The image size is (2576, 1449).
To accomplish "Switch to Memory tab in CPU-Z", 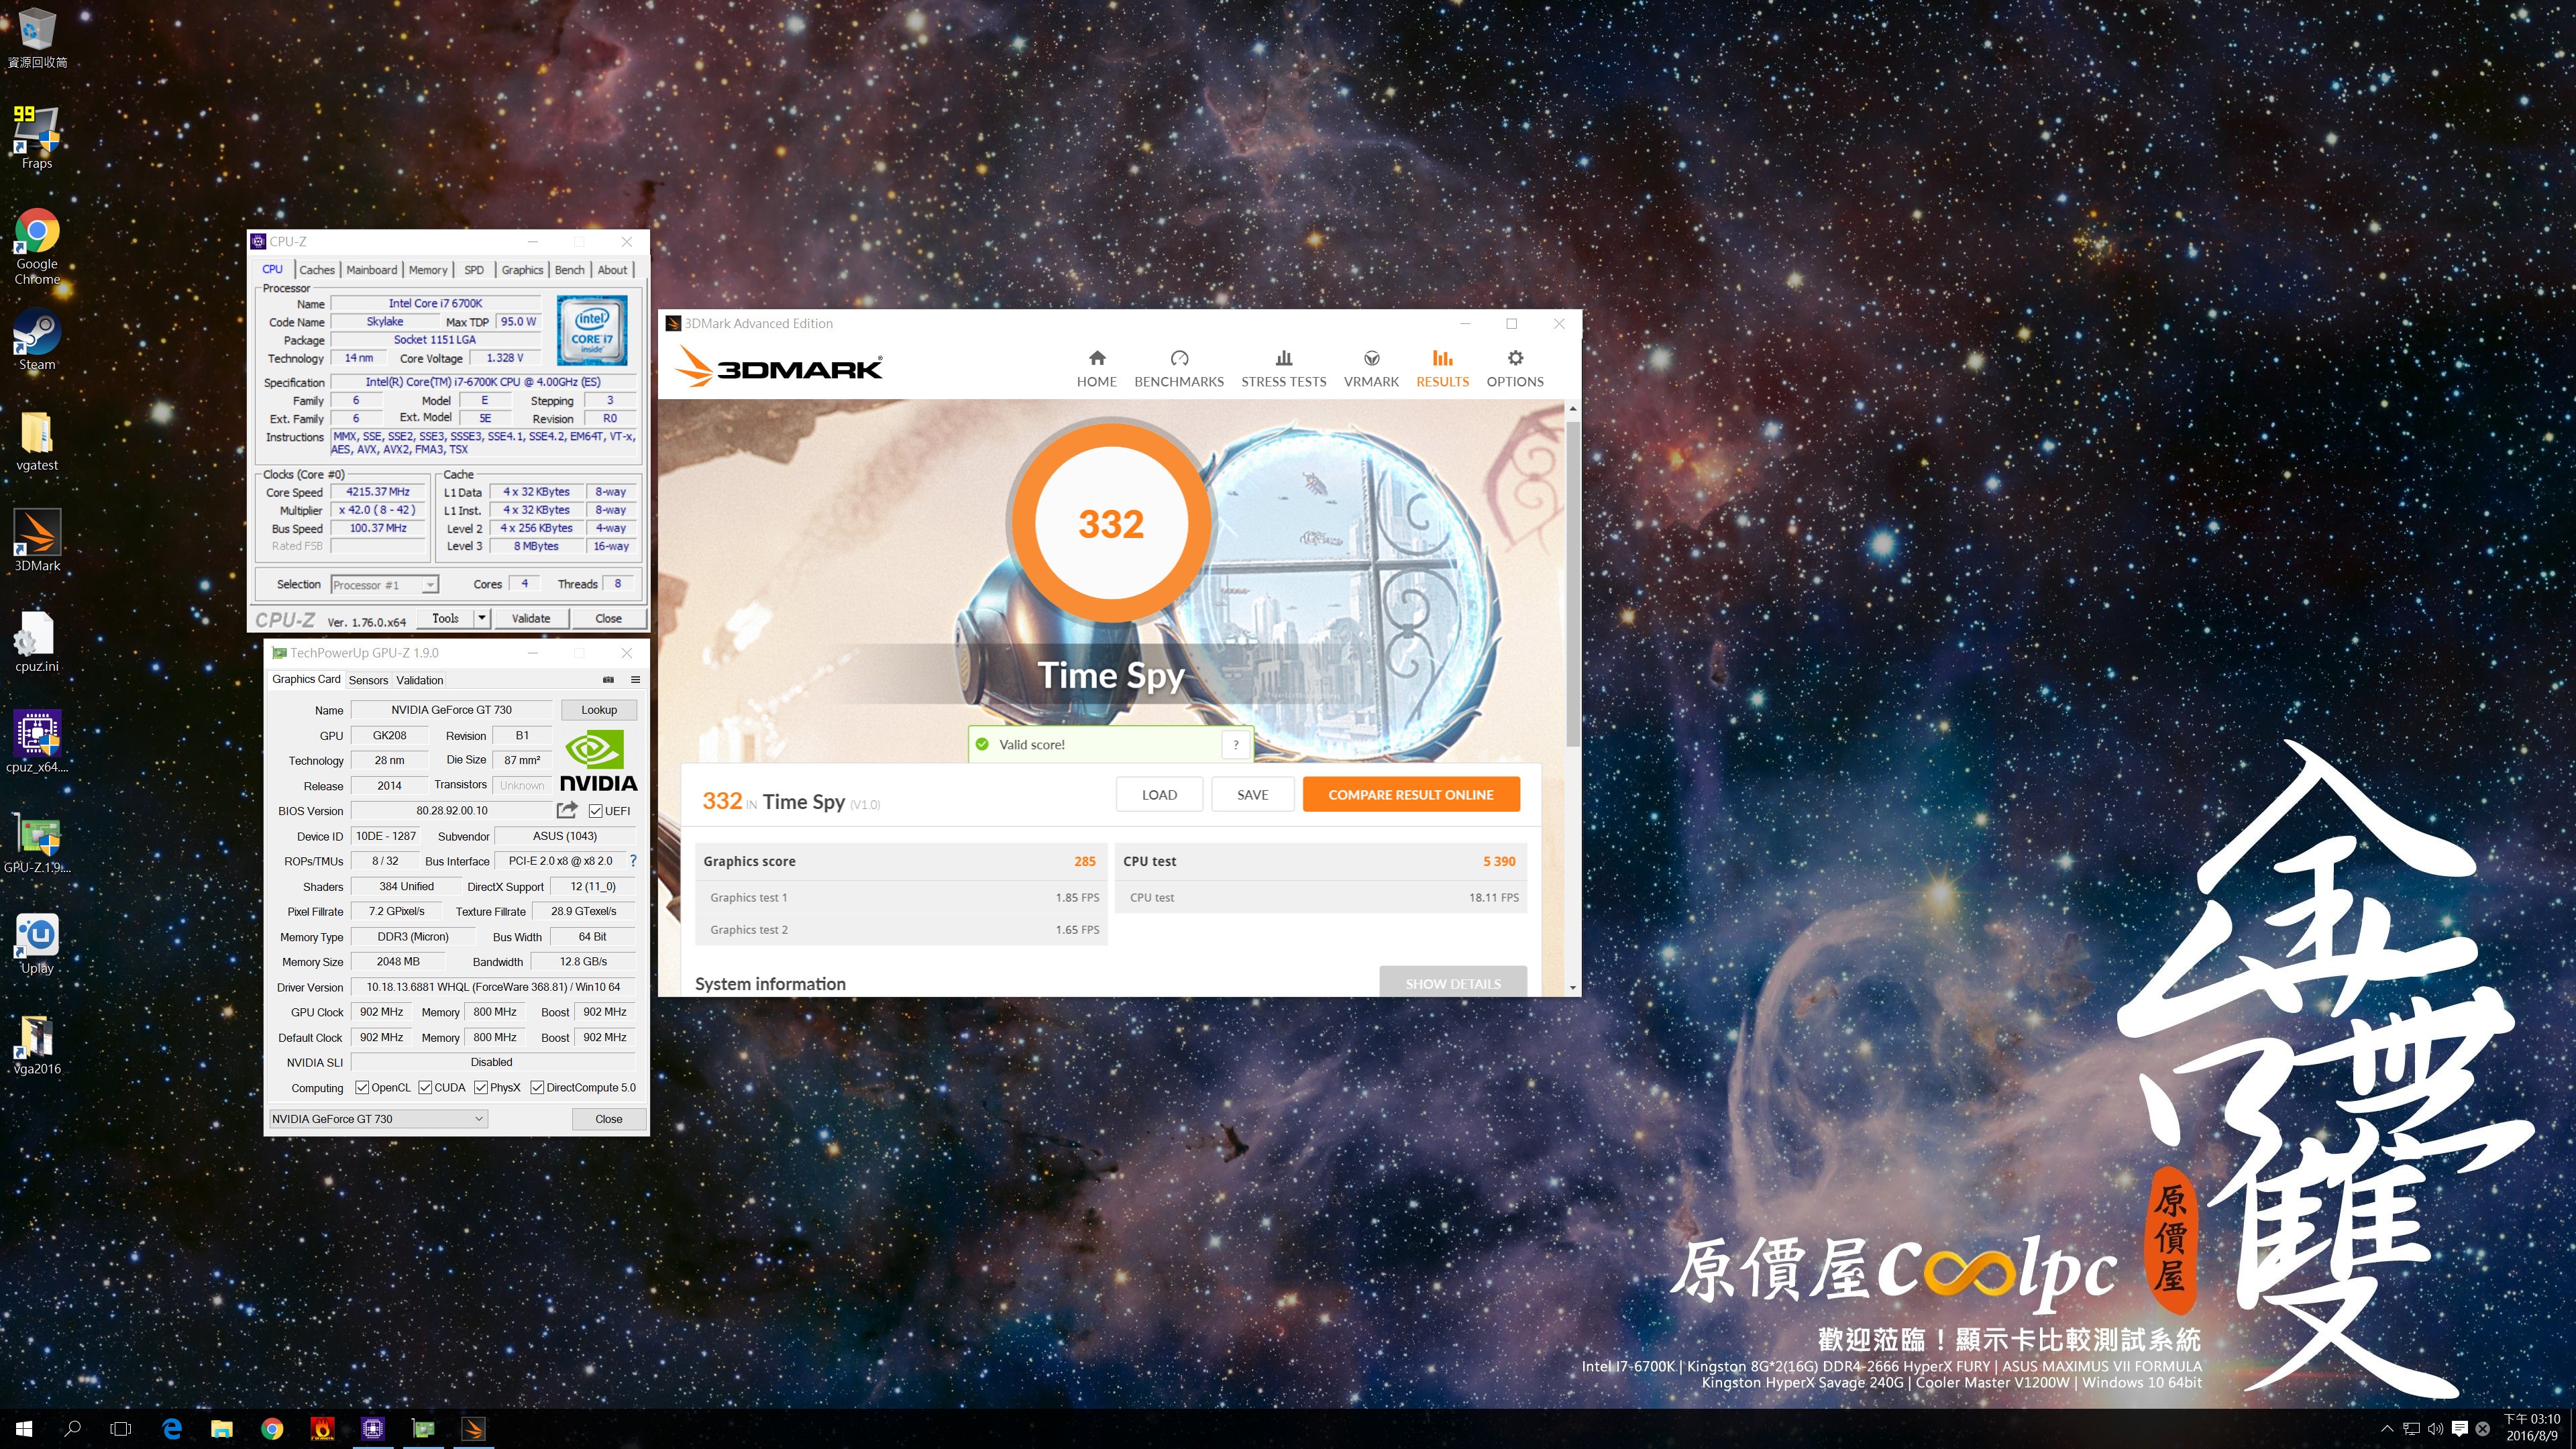I will (428, 270).
